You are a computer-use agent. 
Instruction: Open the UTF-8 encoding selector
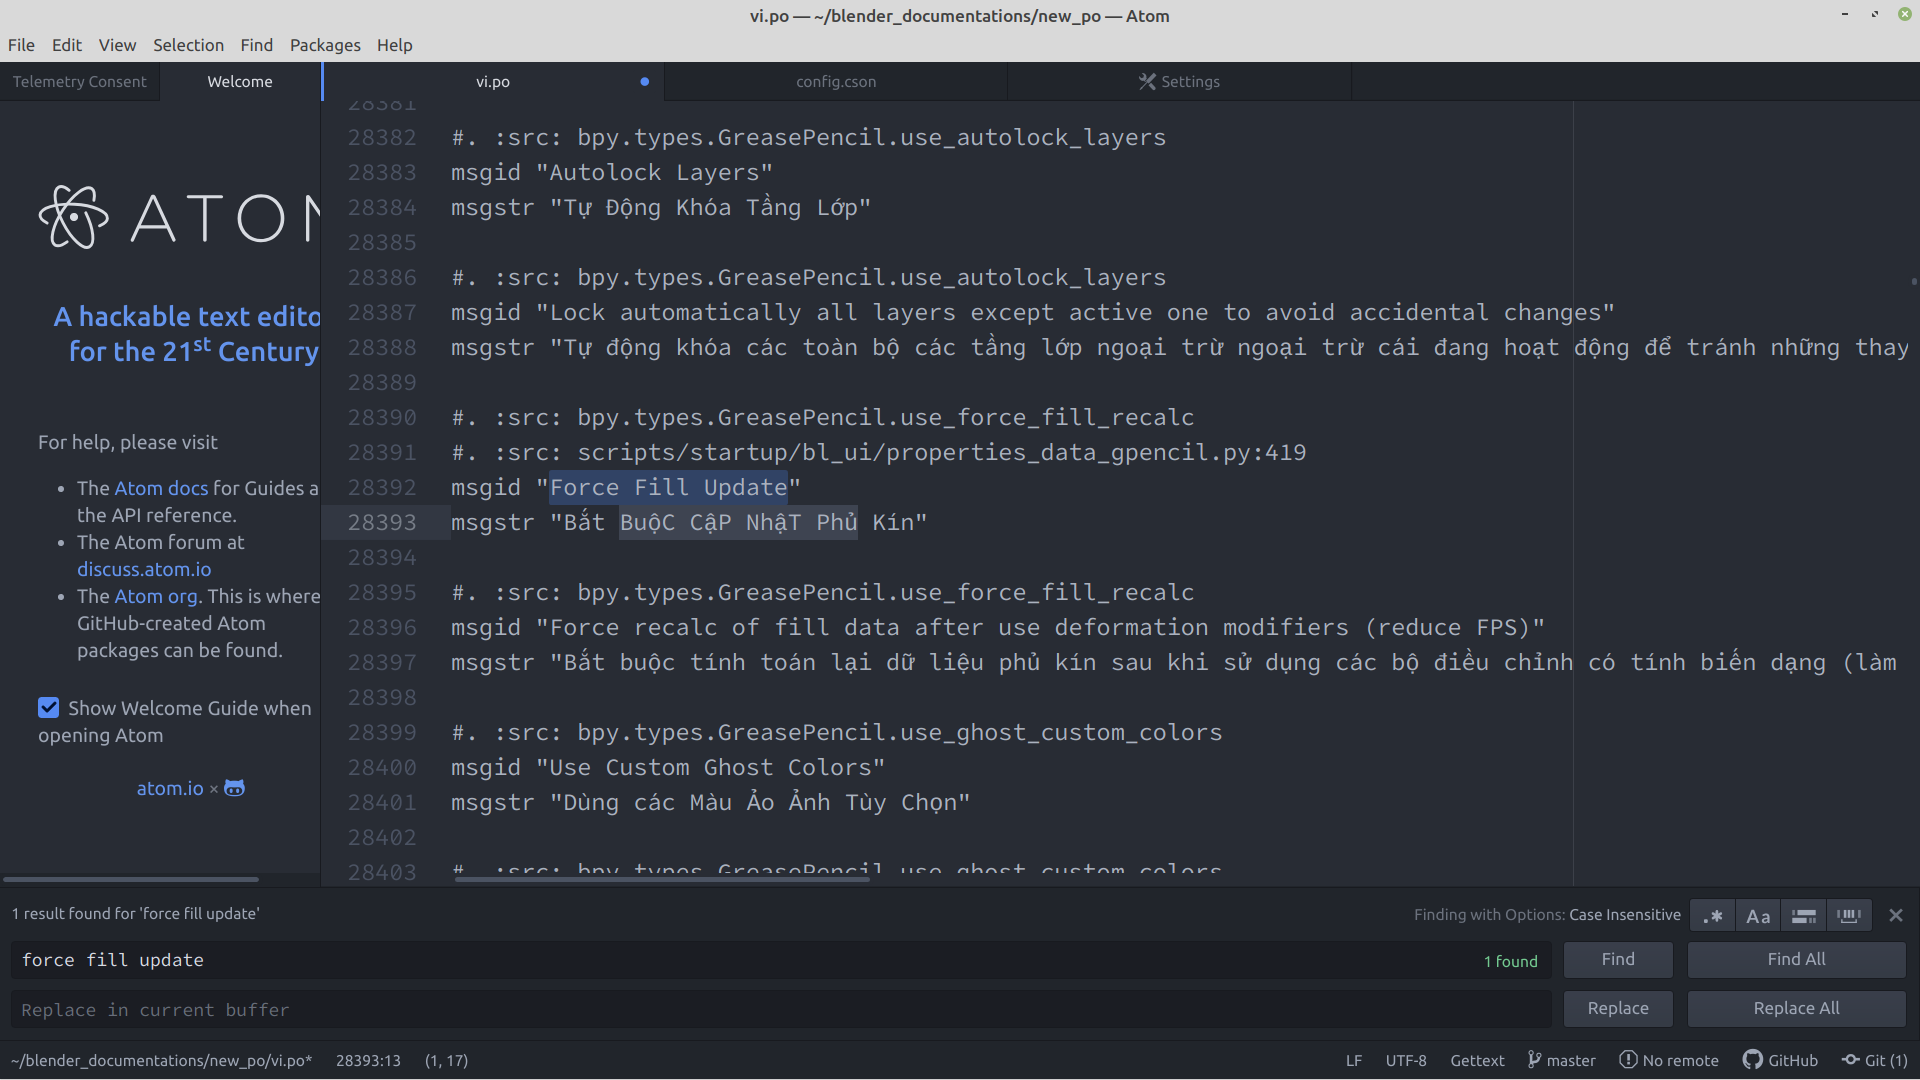coord(1405,1060)
